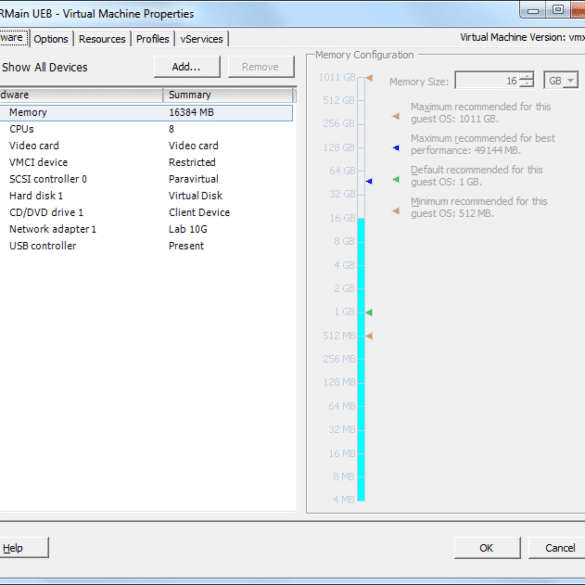585x585 pixels.
Task: Select CD/DVD drive 1 row
Action: point(146,212)
